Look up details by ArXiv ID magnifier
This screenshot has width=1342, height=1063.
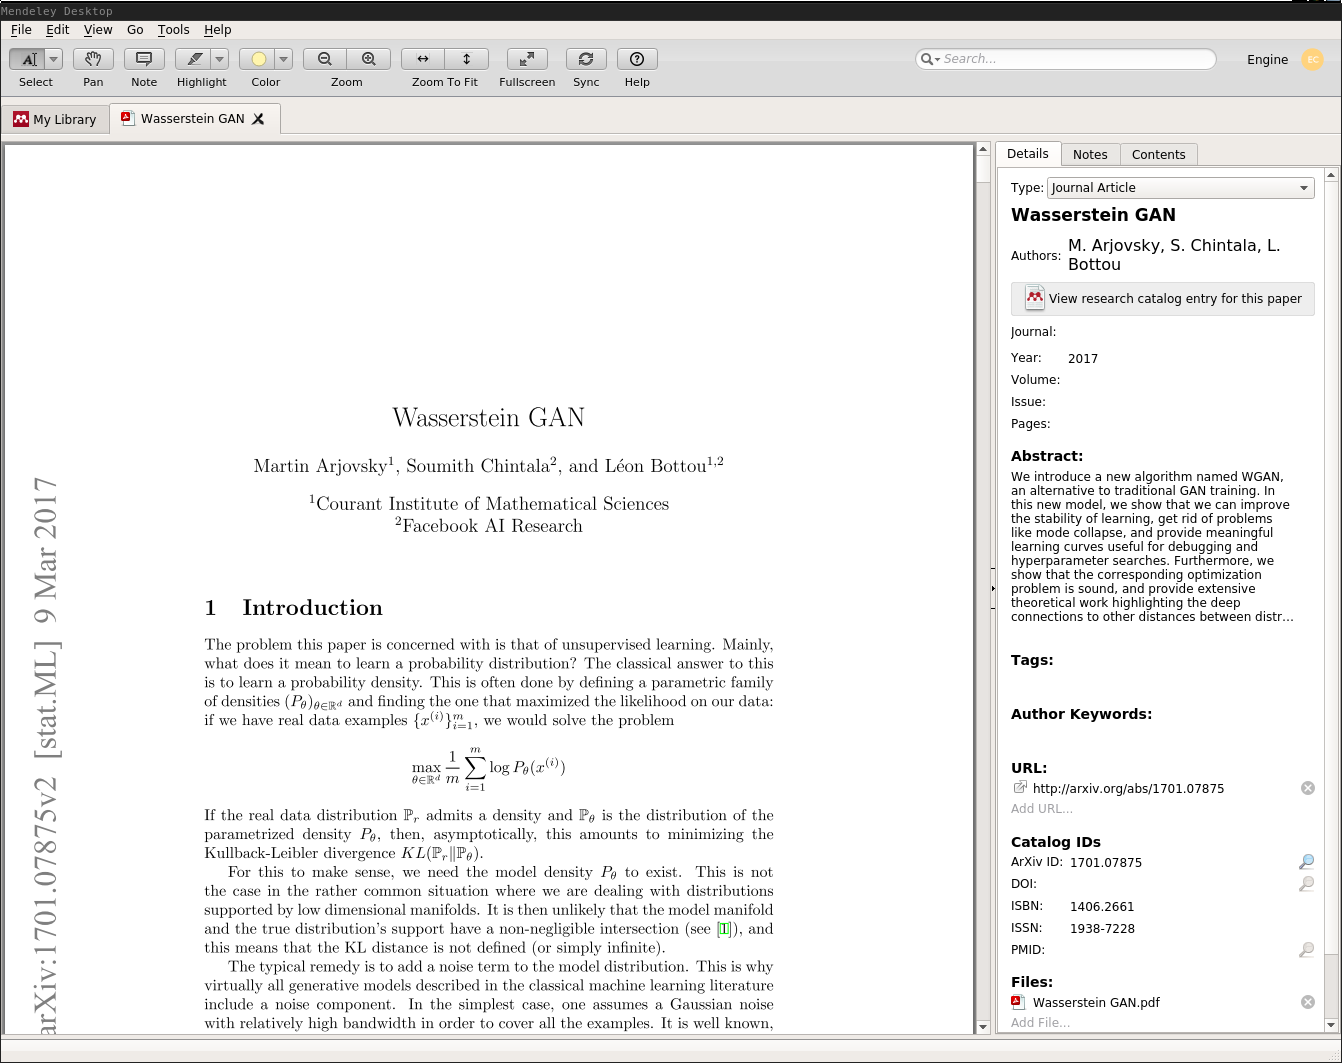[x=1306, y=862]
